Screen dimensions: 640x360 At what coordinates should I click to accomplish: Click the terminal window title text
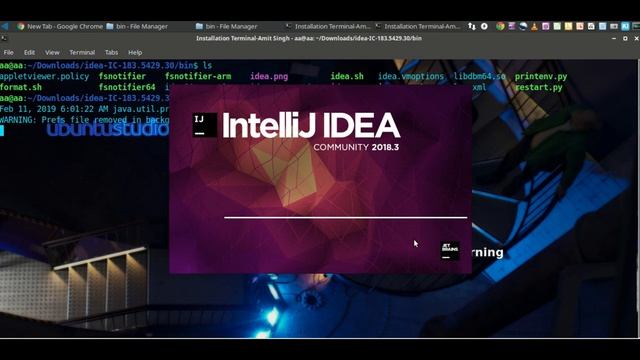[x=309, y=38]
